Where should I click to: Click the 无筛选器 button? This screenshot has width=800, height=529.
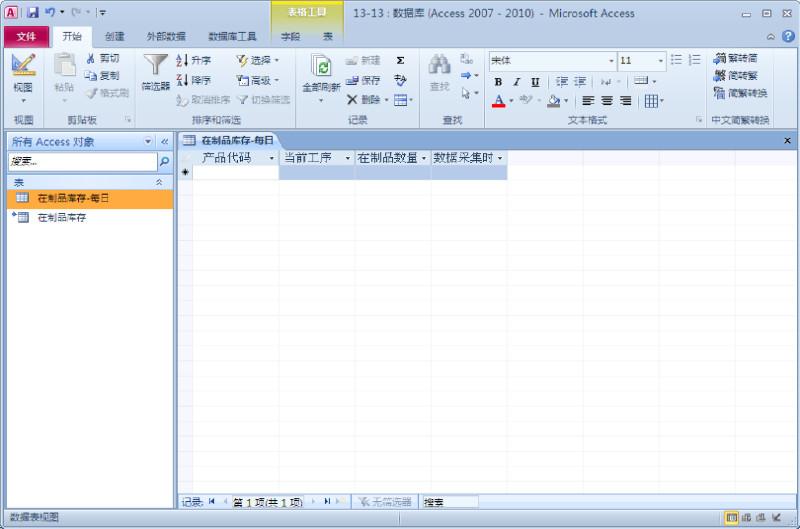pos(385,502)
